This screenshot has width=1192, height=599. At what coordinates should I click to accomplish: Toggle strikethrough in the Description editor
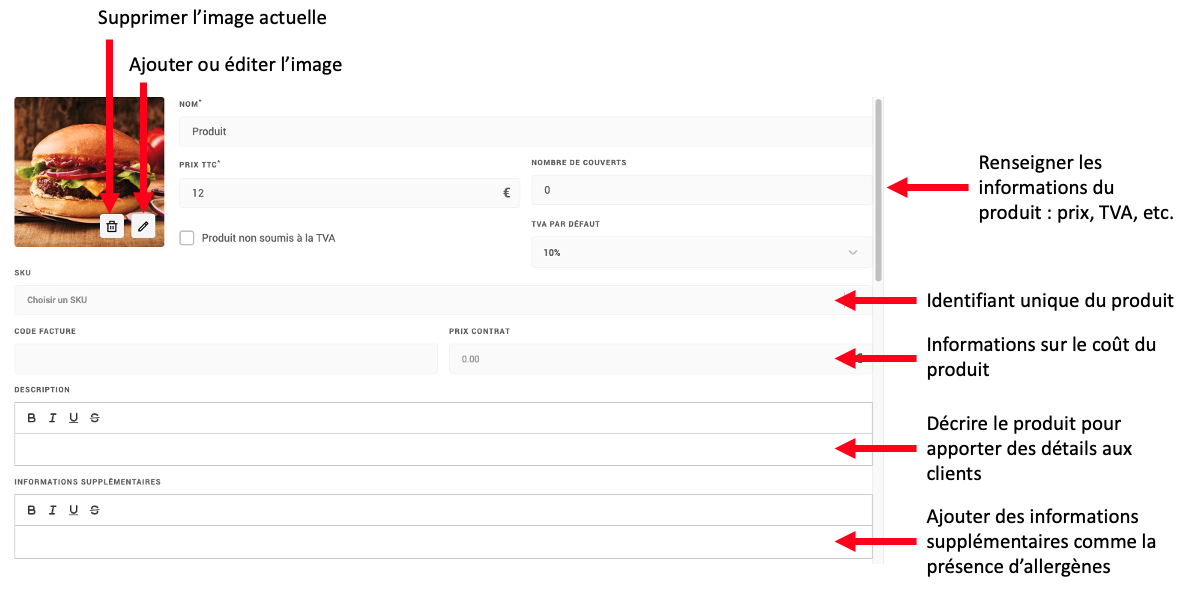tap(95, 418)
